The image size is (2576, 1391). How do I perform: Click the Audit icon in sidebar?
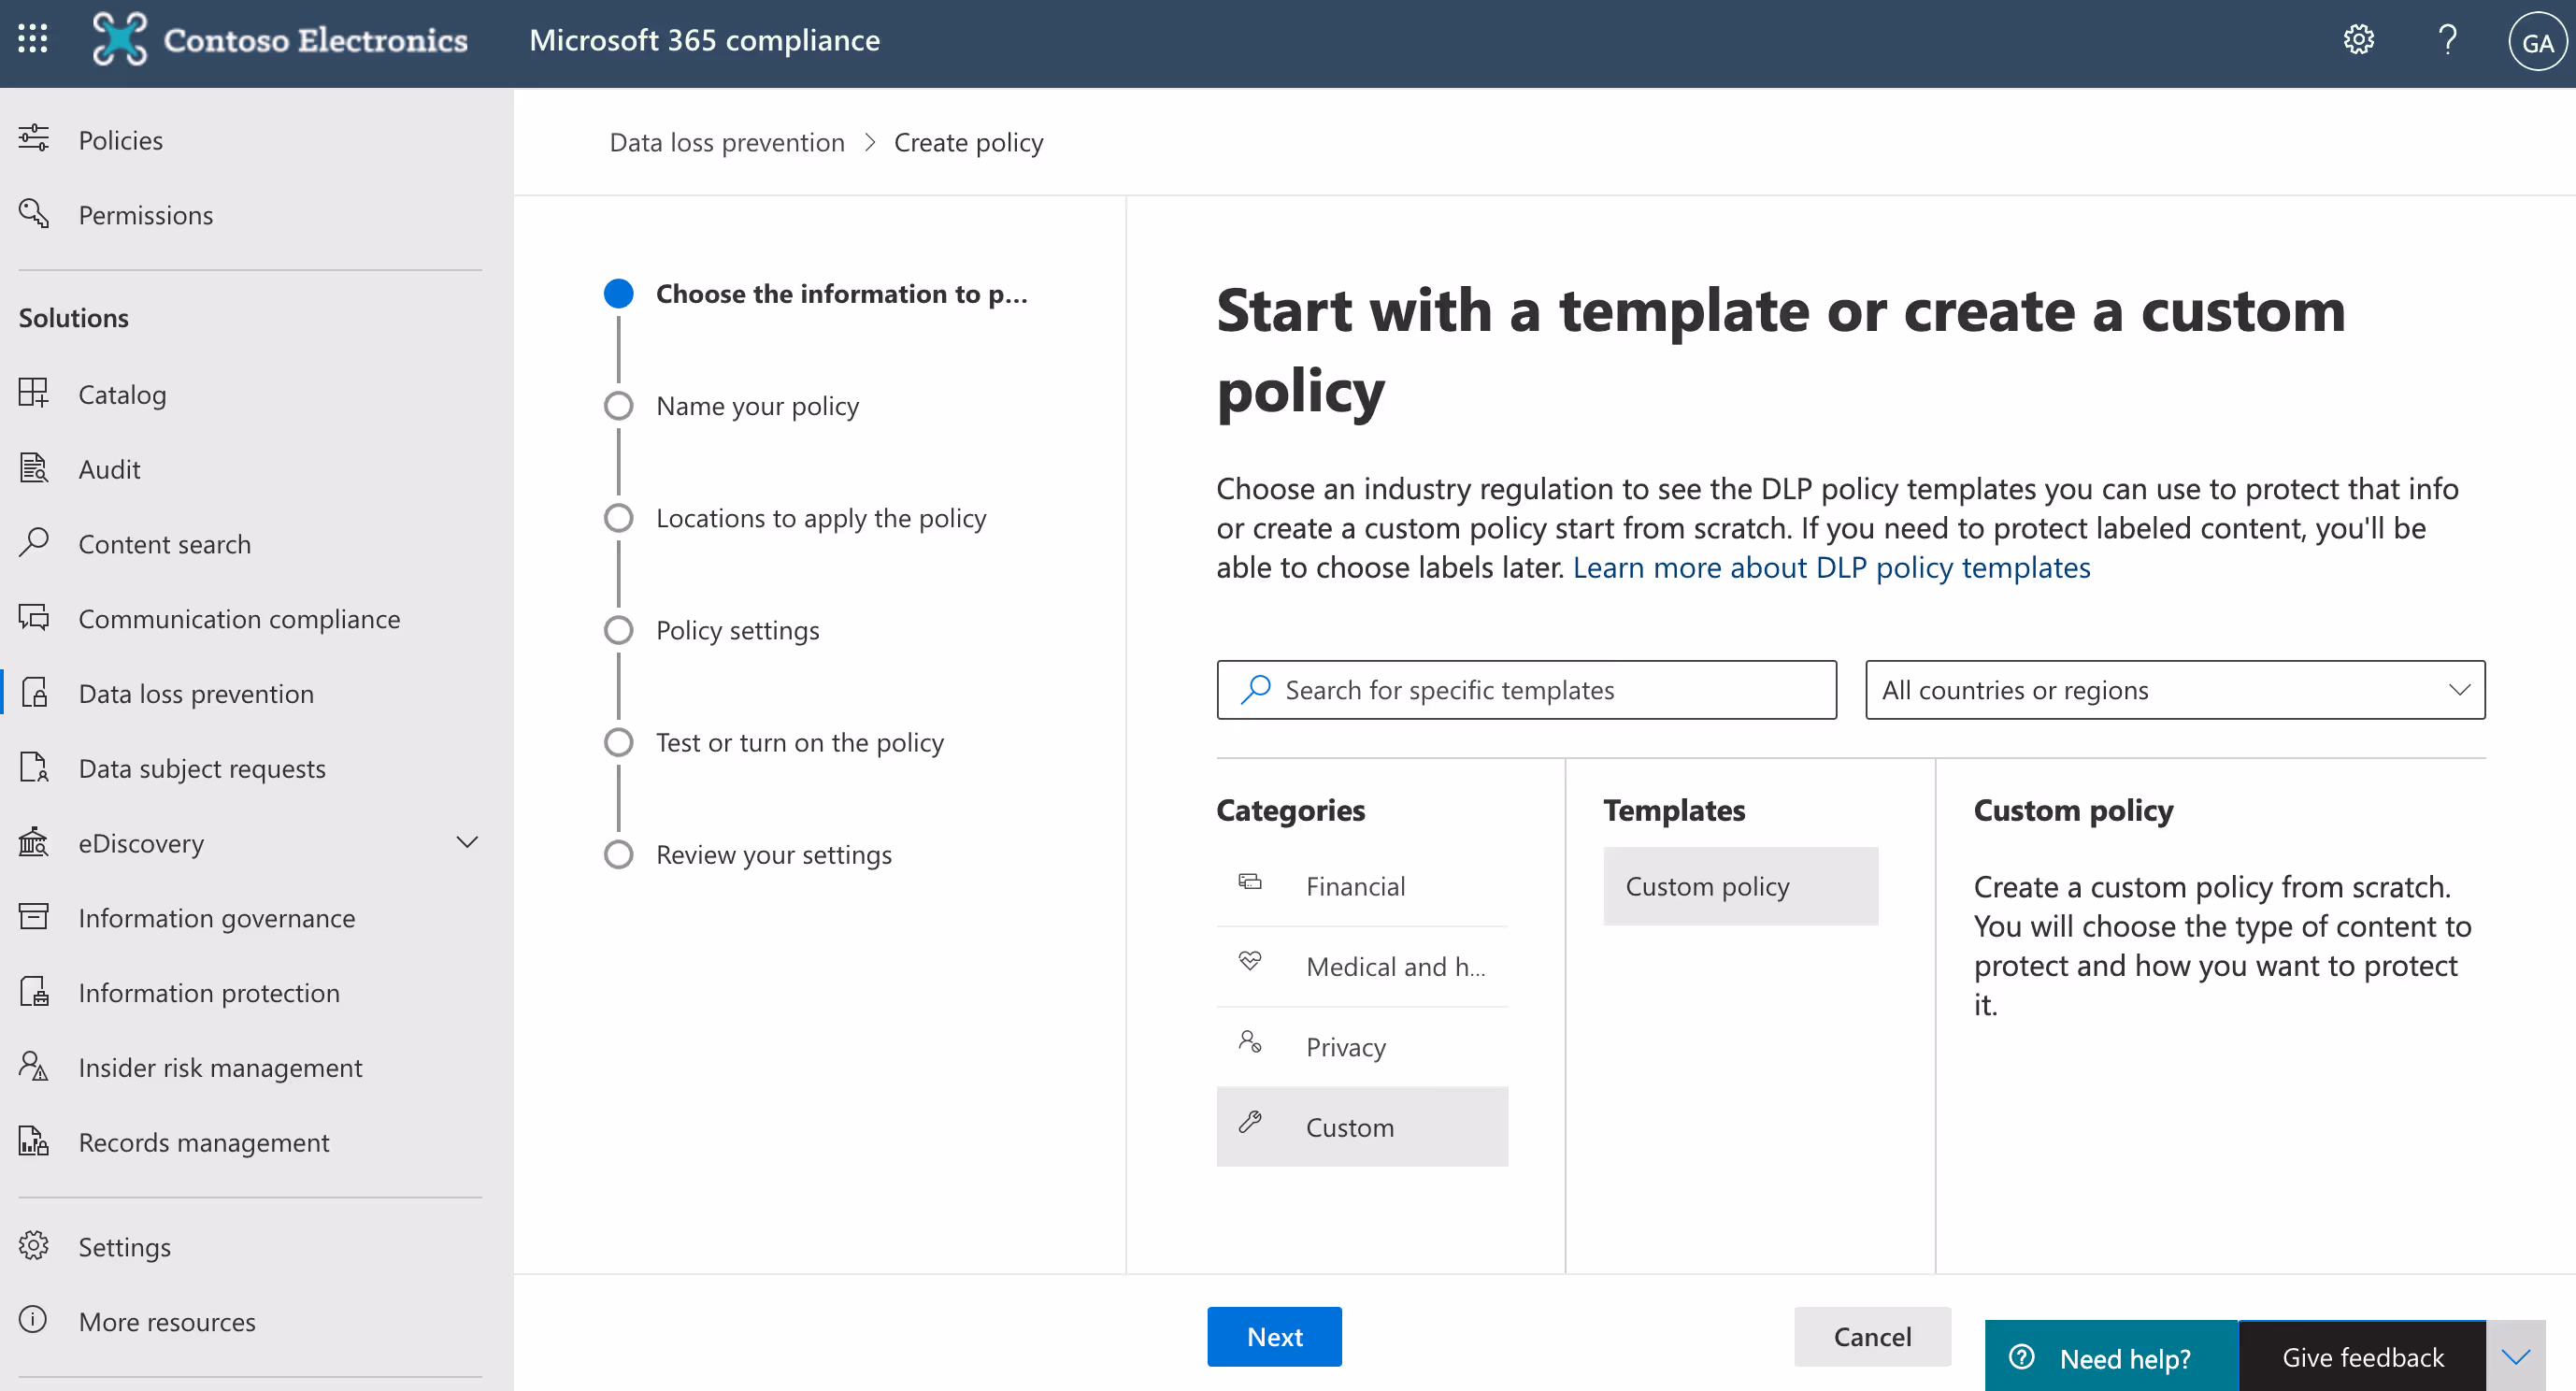(x=33, y=468)
